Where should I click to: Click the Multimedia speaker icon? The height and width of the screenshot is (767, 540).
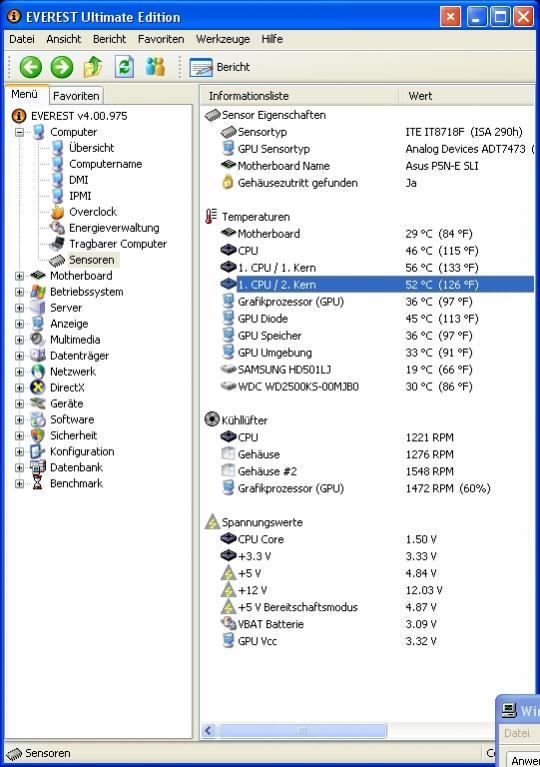(38, 339)
